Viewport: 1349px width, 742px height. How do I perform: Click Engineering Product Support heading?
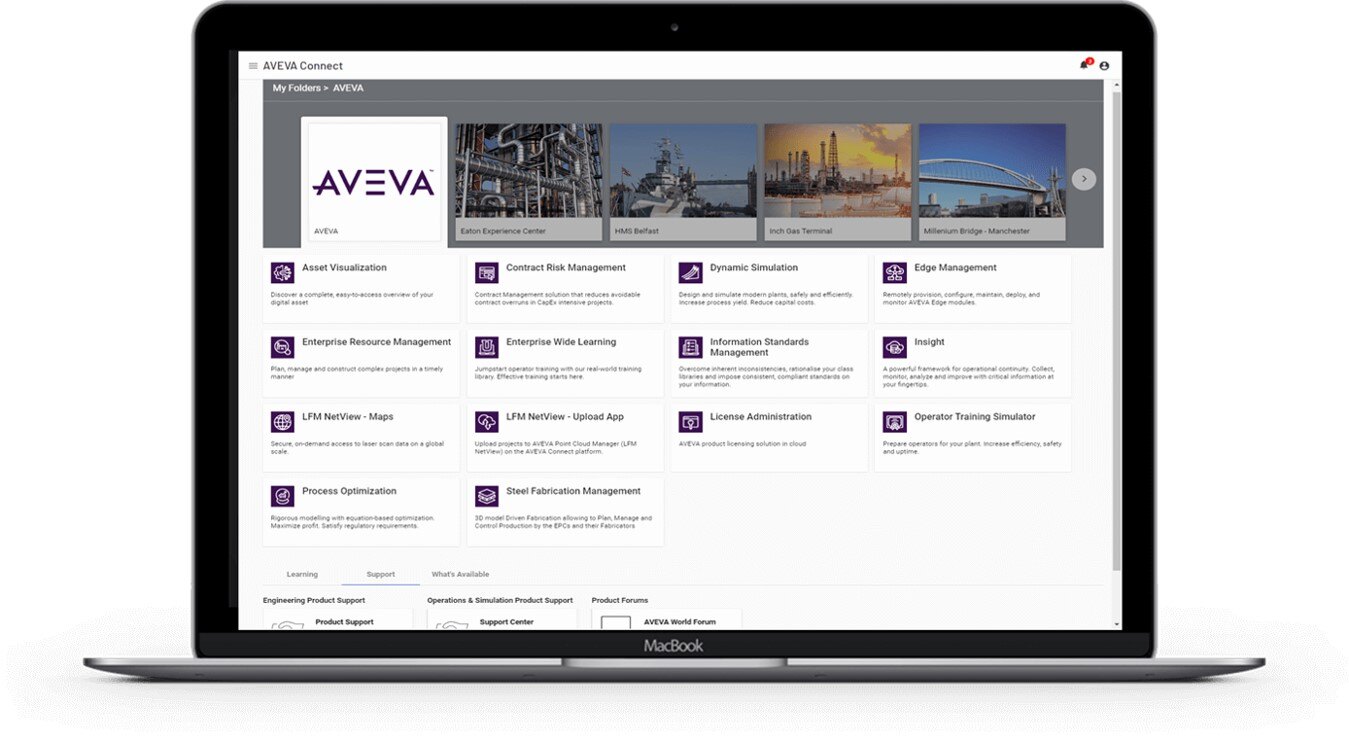point(314,600)
